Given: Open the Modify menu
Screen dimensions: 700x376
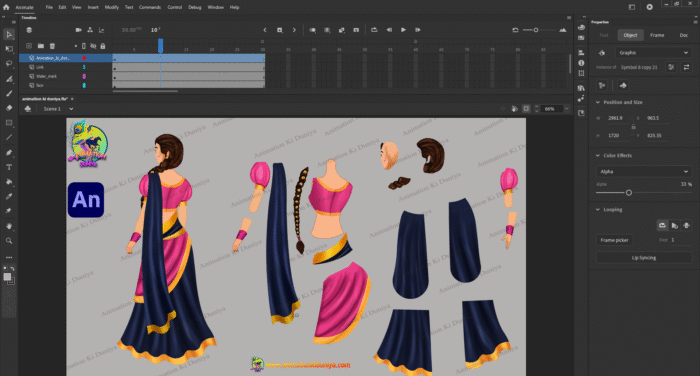Looking at the screenshot, I should coord(112,7).
